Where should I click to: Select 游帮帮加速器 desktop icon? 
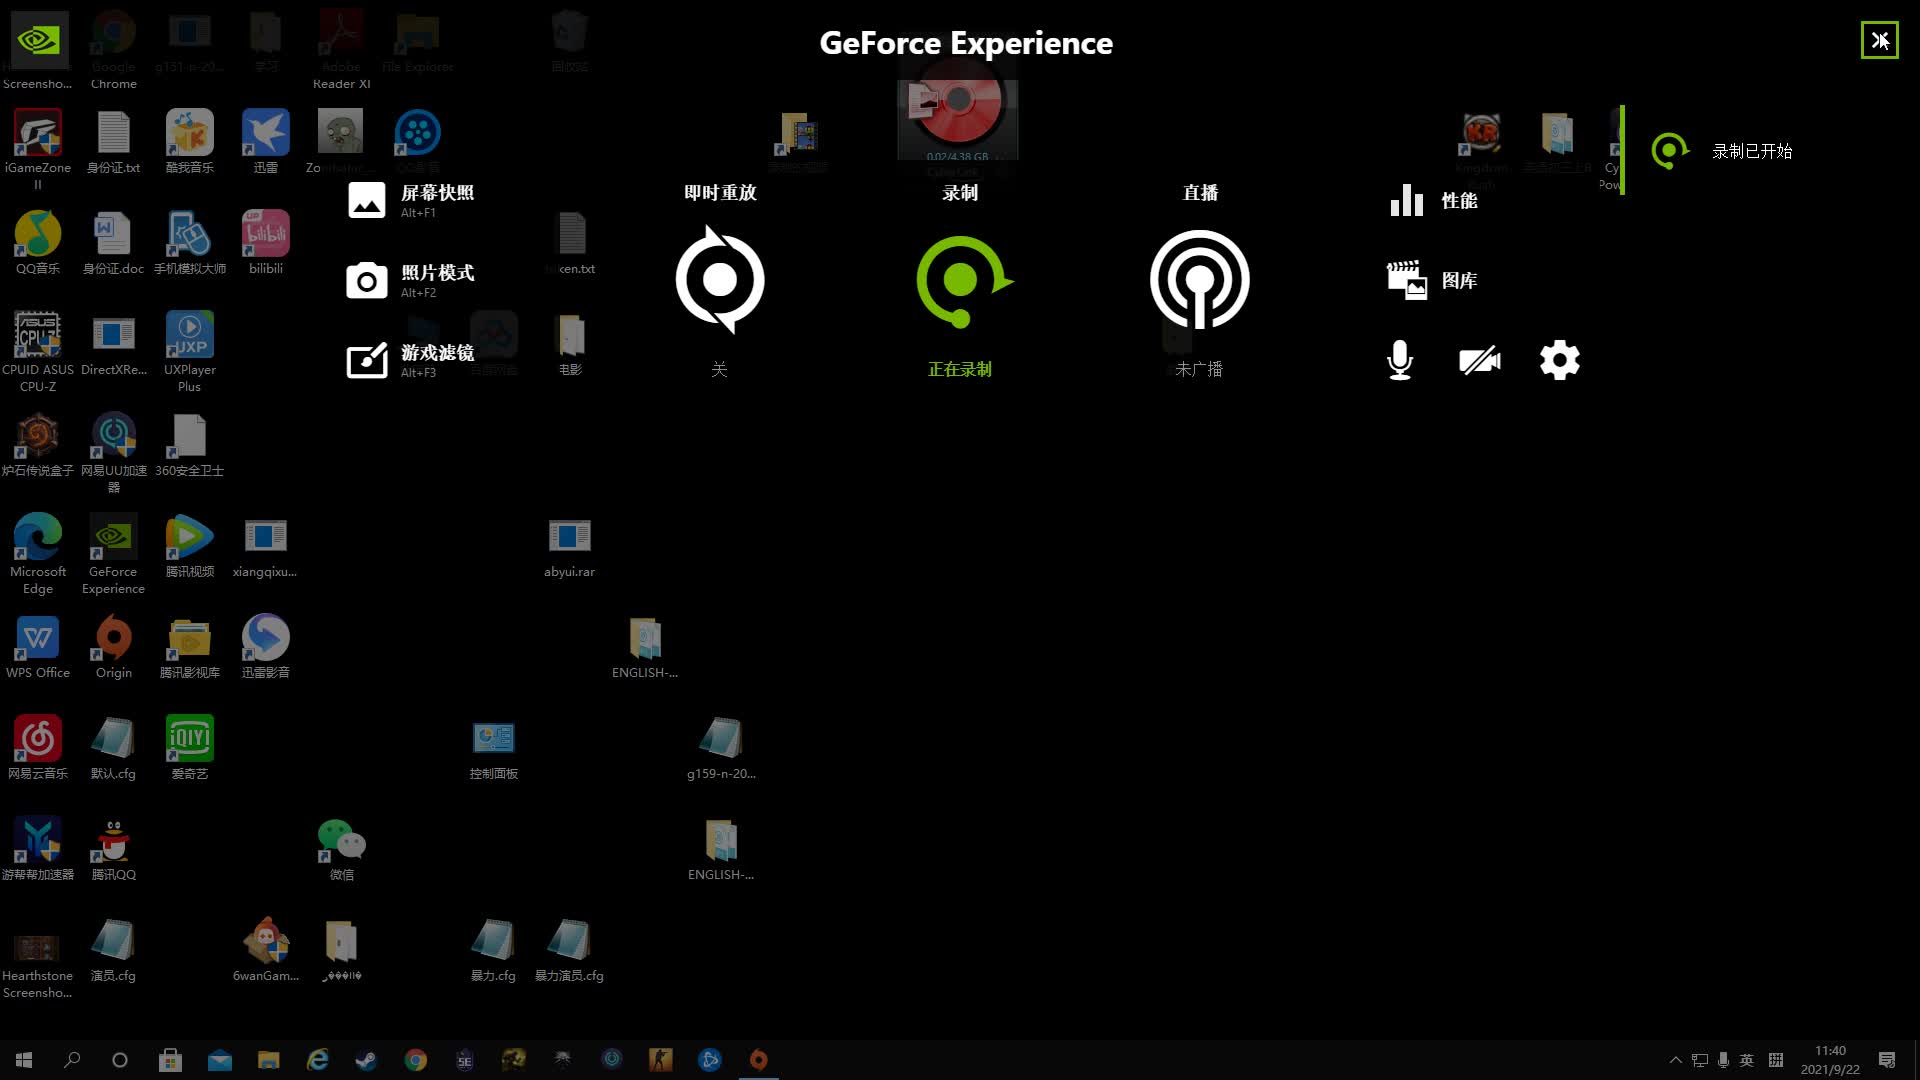coord(38,849)
